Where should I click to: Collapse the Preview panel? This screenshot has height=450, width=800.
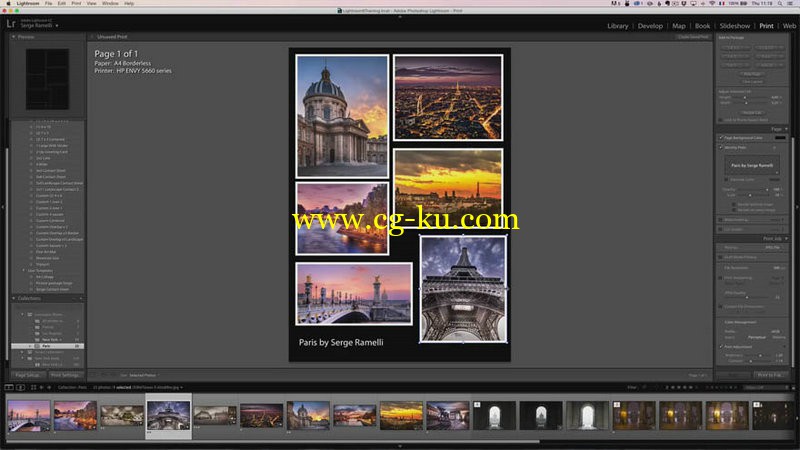(14, 37)
